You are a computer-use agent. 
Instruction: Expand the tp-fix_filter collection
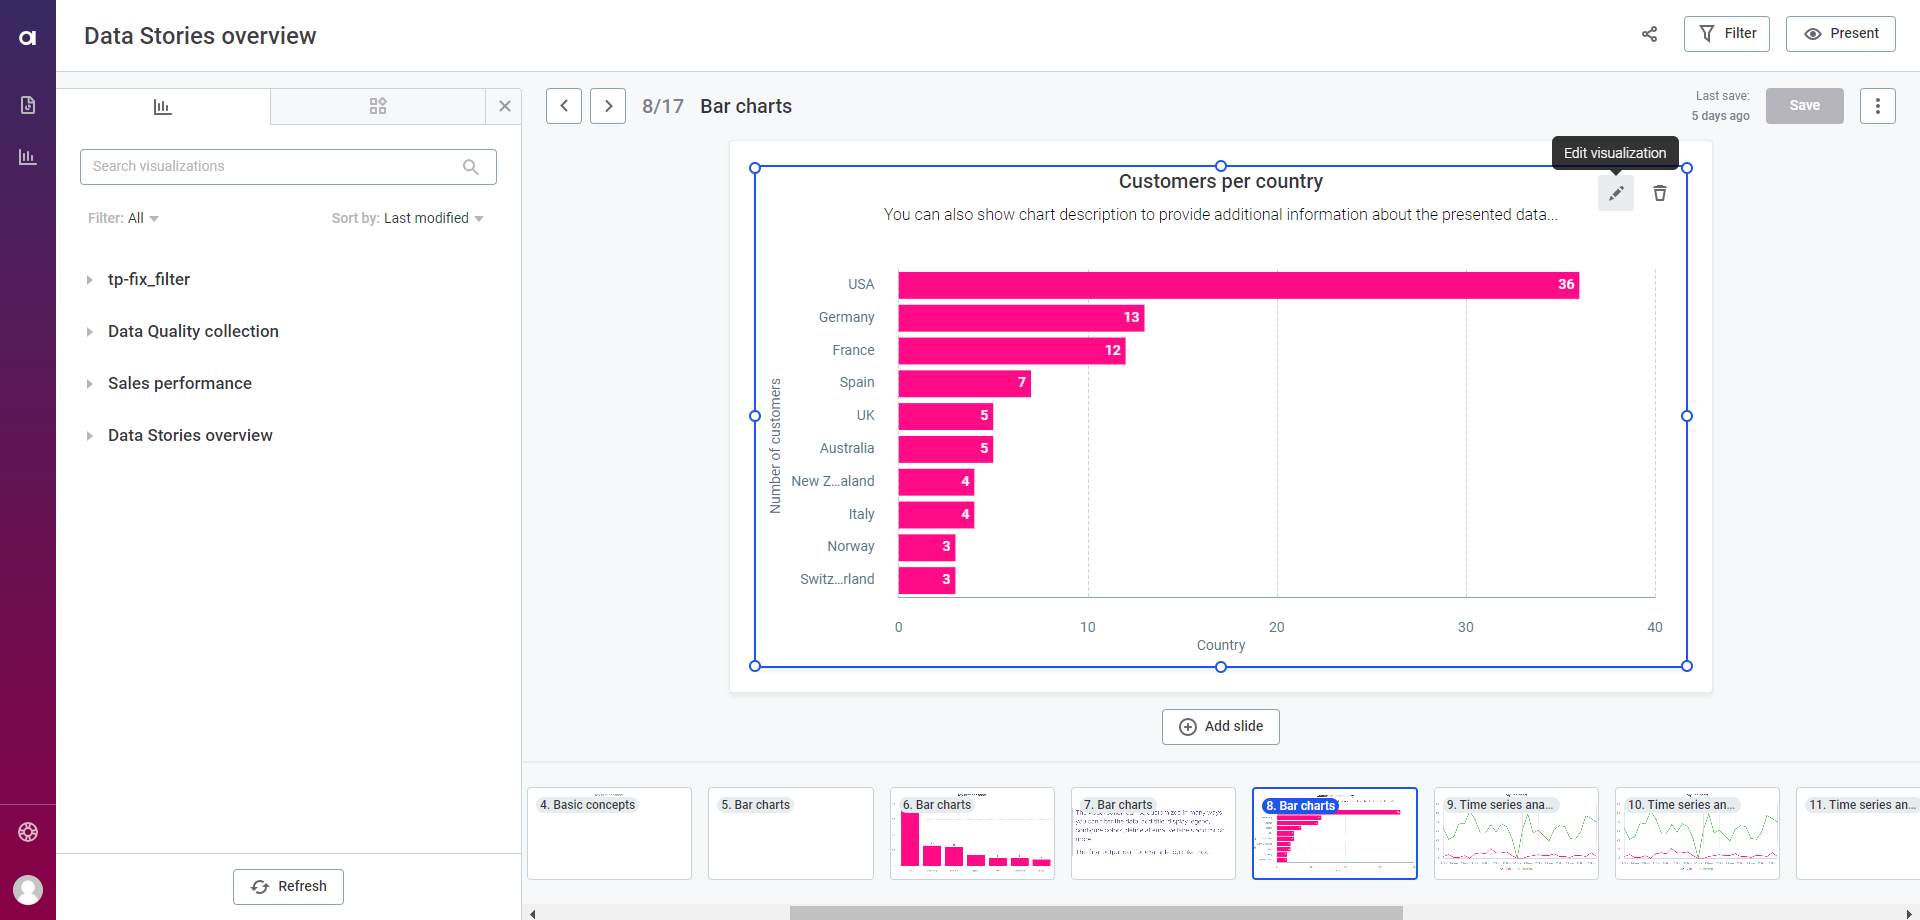tap(89, 280)
